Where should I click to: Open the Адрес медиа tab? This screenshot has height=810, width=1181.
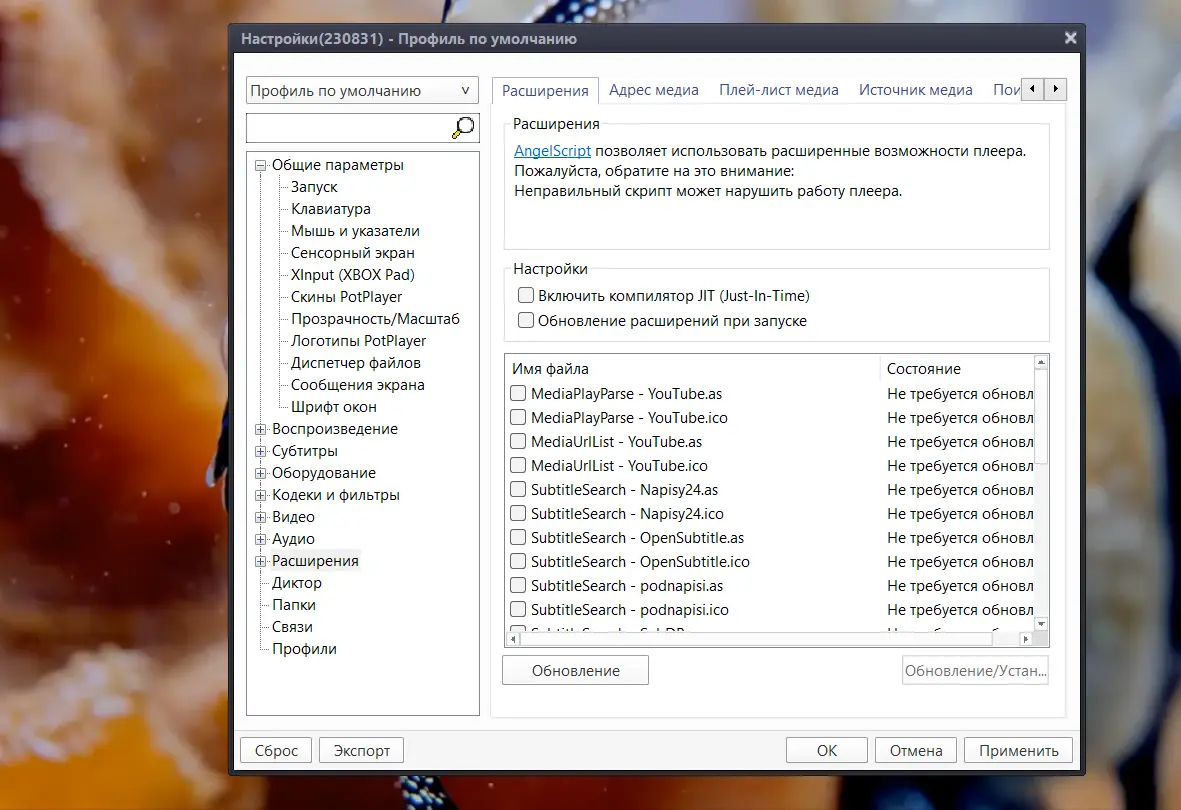click(654, 90)
